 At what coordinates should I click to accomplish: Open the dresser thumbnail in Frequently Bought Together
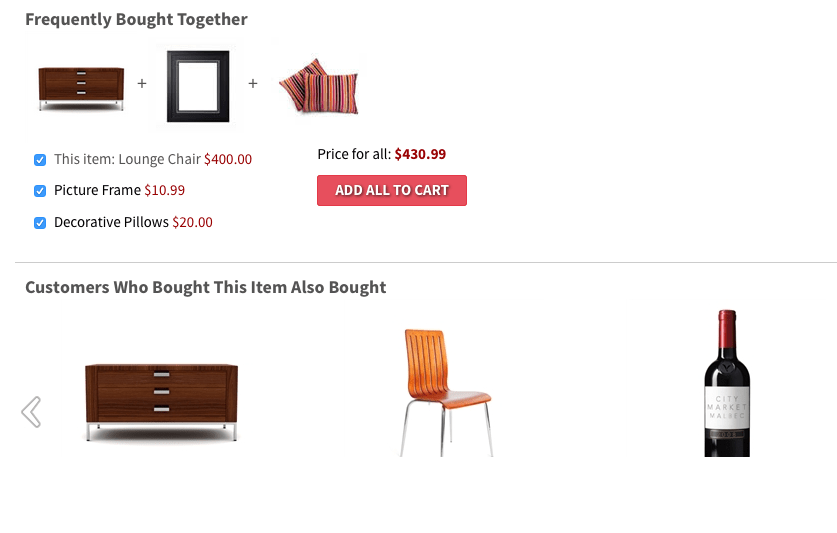tap(81, 88)
